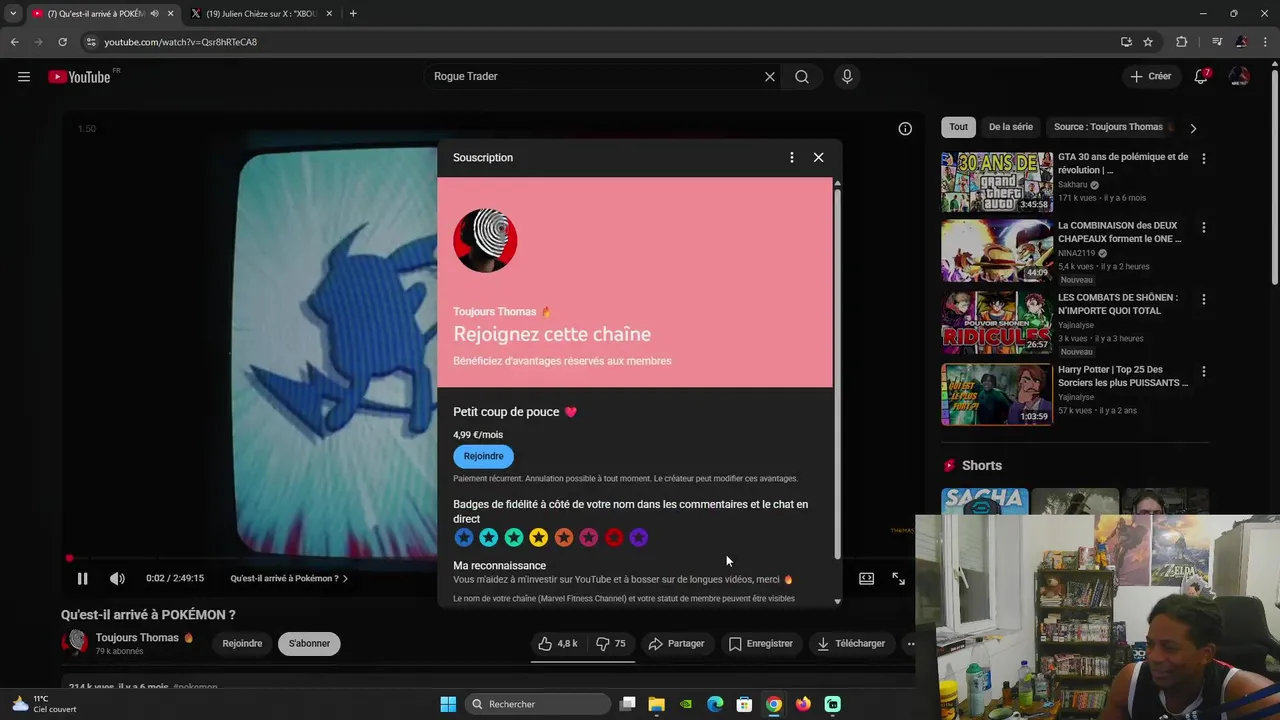1280x720 pixels.
Task: Click the Windows taskbar Rechercher box
Action: 539,704
